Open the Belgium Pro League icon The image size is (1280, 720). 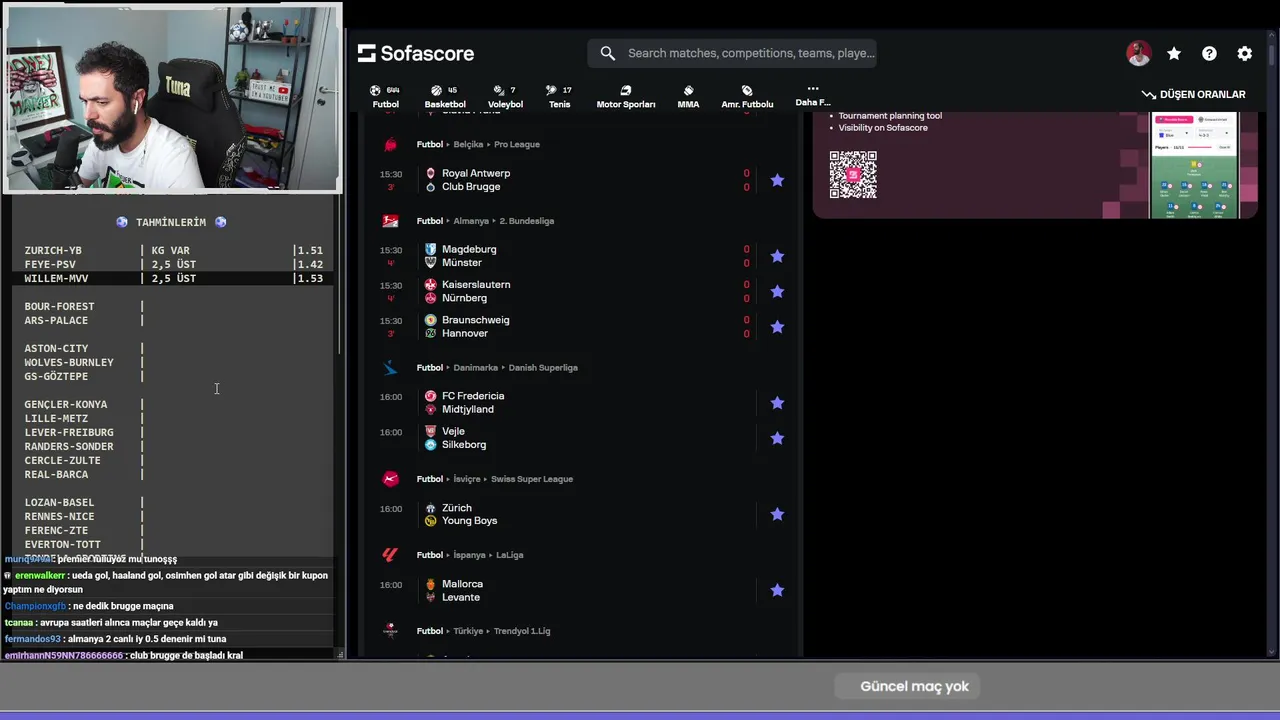coord(391,144)
